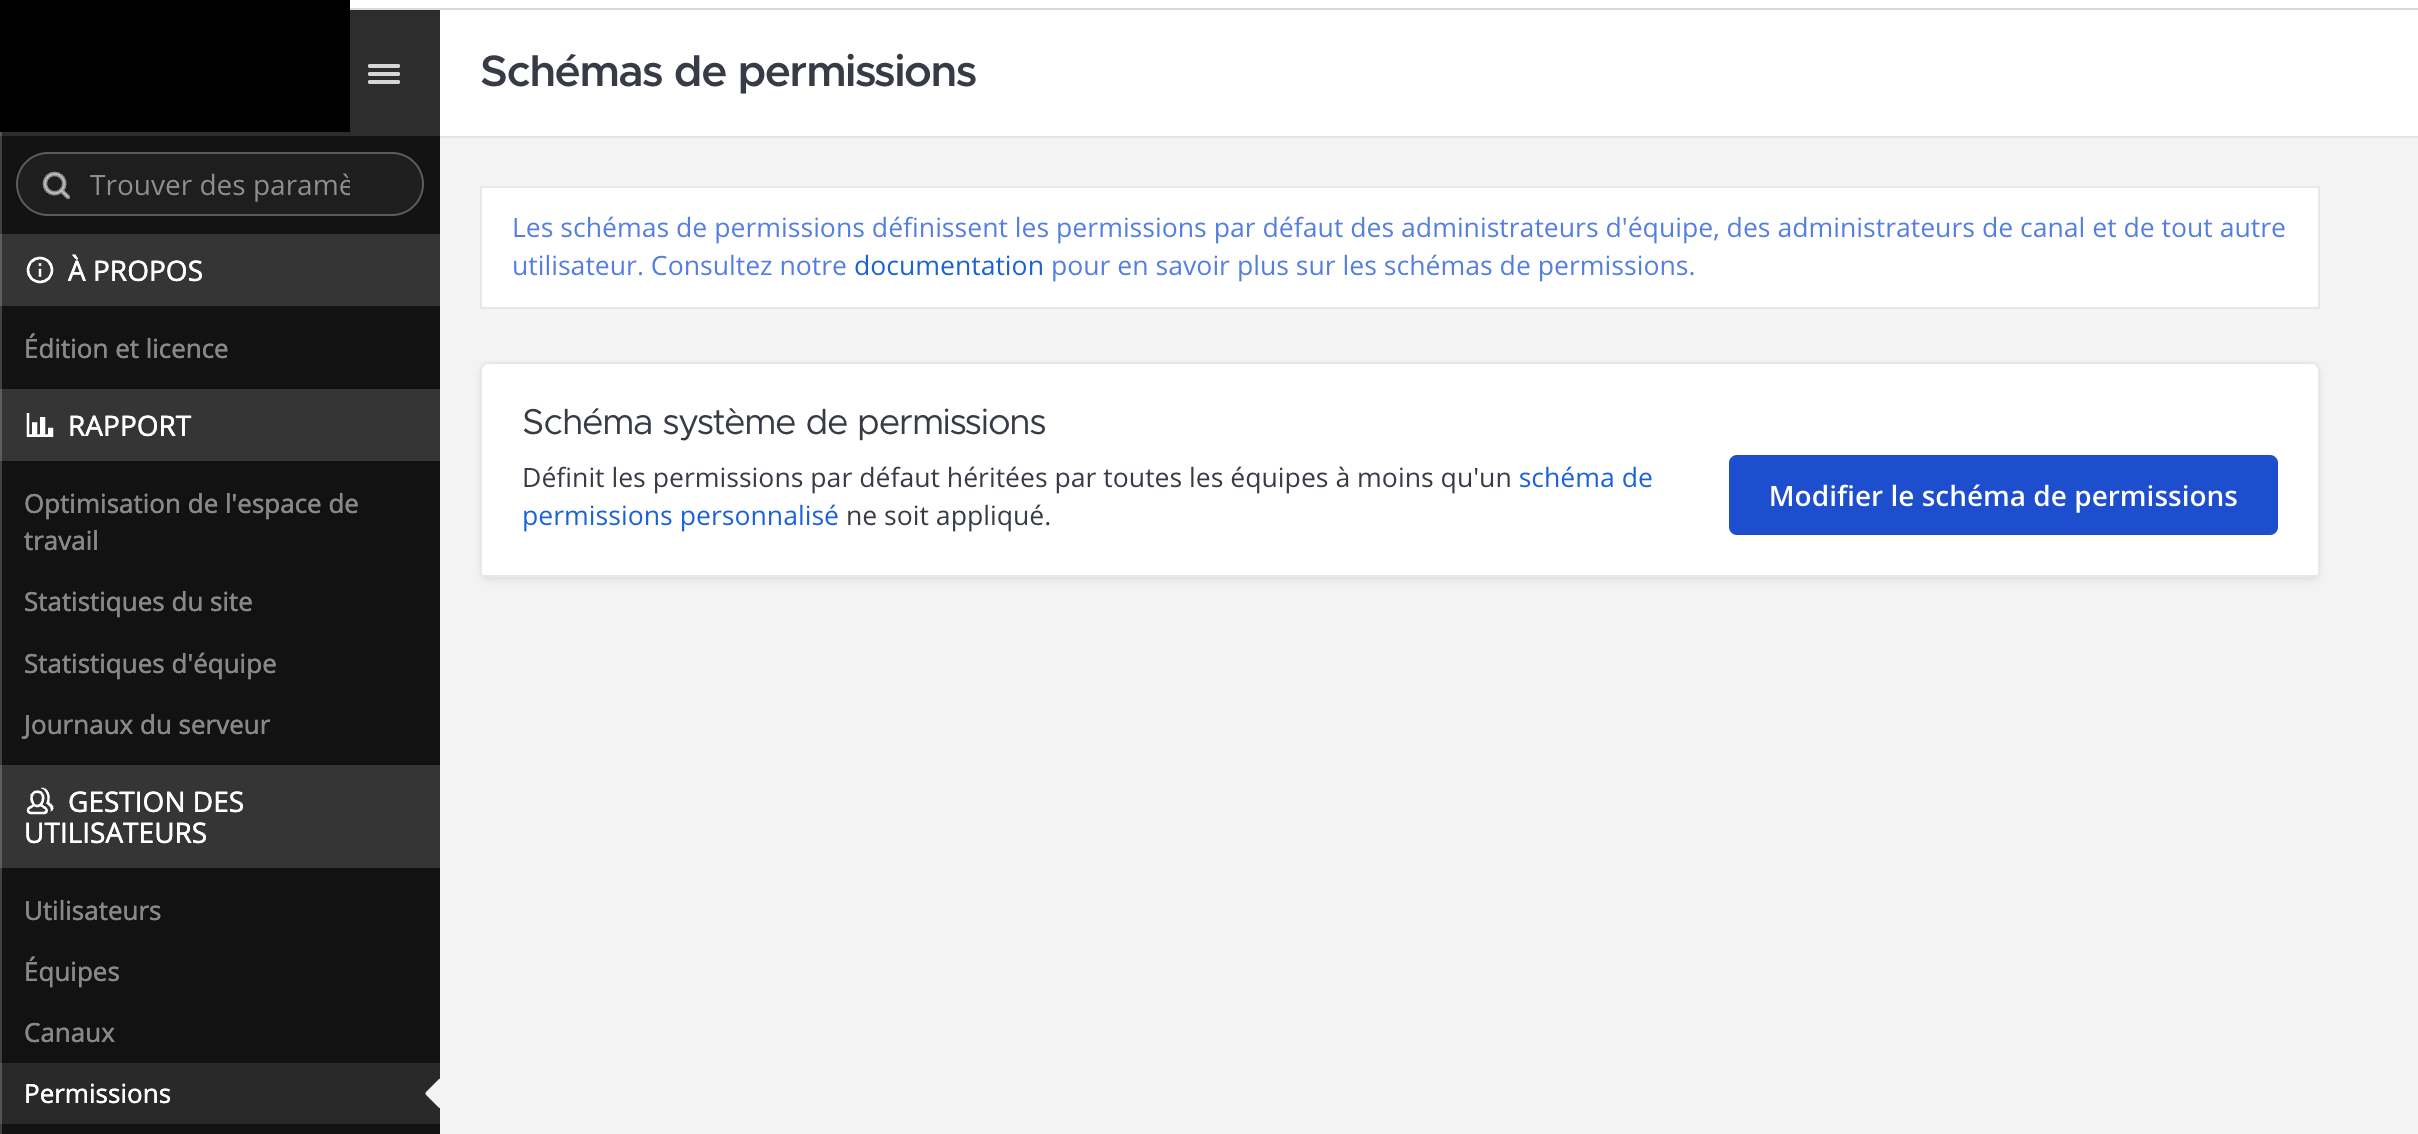Open Optimisation de l'espace de travail
This screenshot has height=1134, width=2418.
tap(190, 521)
